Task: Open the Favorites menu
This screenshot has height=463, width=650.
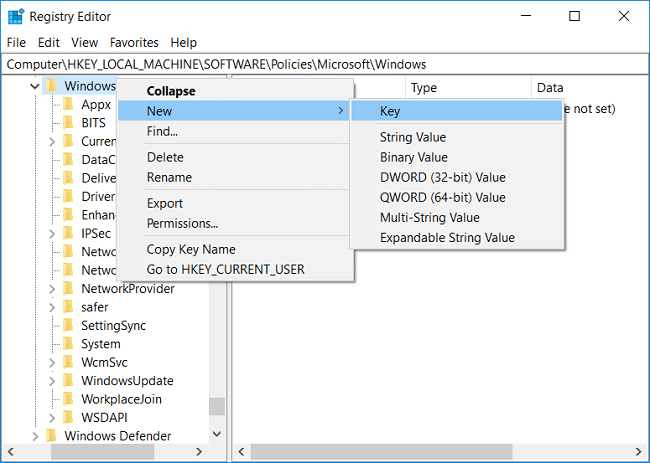Action: click(x=134, y=42)
